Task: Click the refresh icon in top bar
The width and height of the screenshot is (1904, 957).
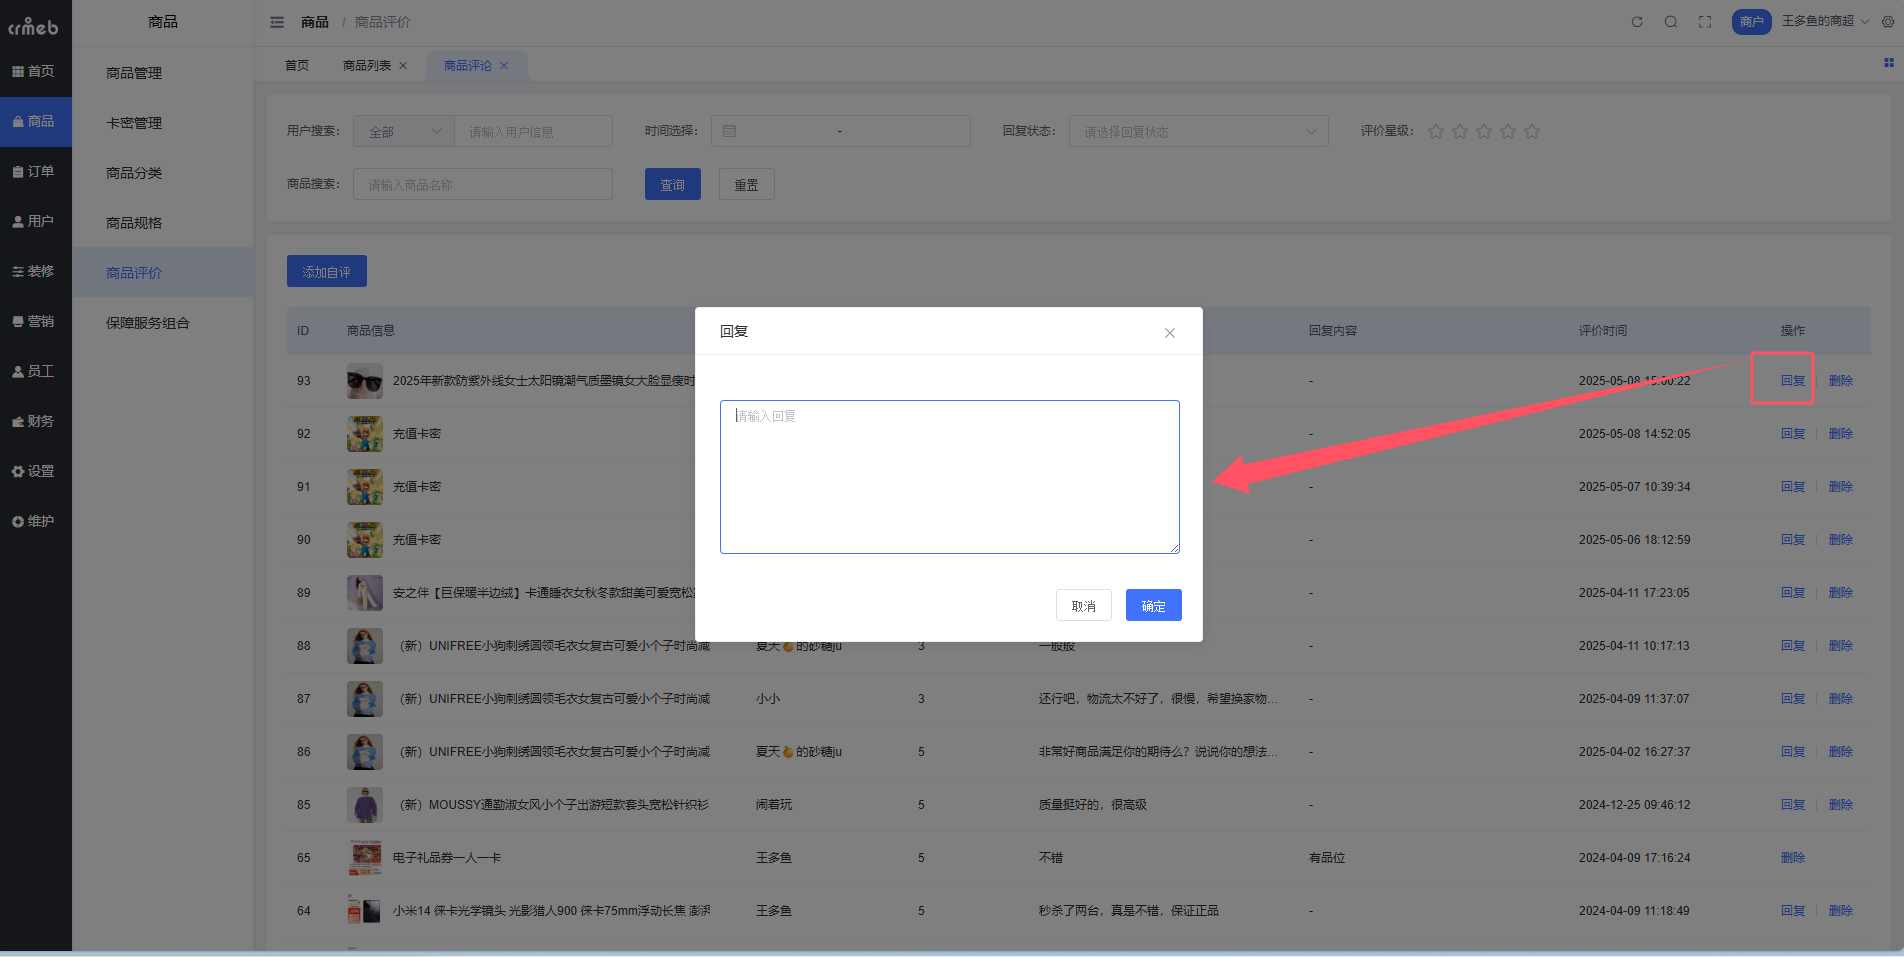Action: (1637, 22)
